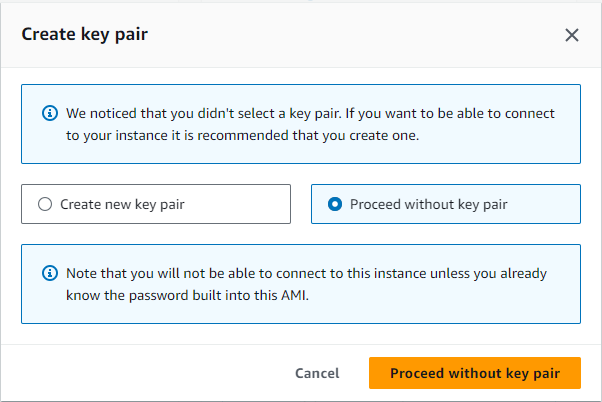This screenshot has width=602, height=402.
Task: Click the lower blue AMI note banner
Action: click(x=301, y=284)
